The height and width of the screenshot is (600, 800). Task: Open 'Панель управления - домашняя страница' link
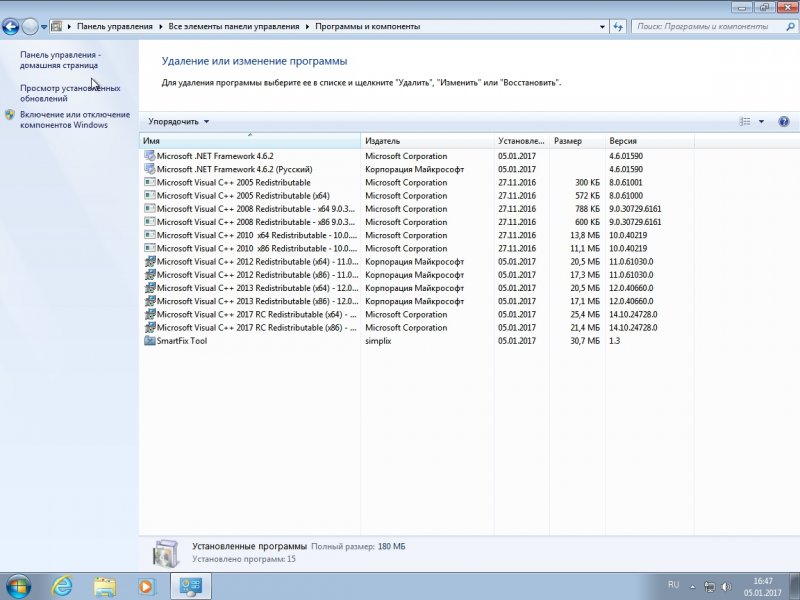click(61, 60)
